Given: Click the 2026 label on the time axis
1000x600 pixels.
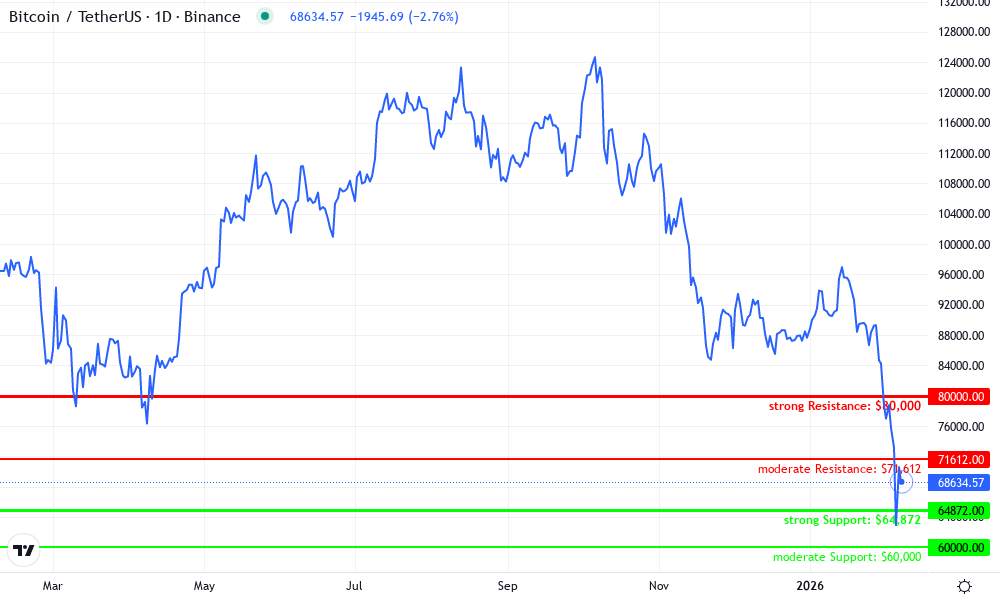Looking at the screenshot, I should (x=808, y=586).
